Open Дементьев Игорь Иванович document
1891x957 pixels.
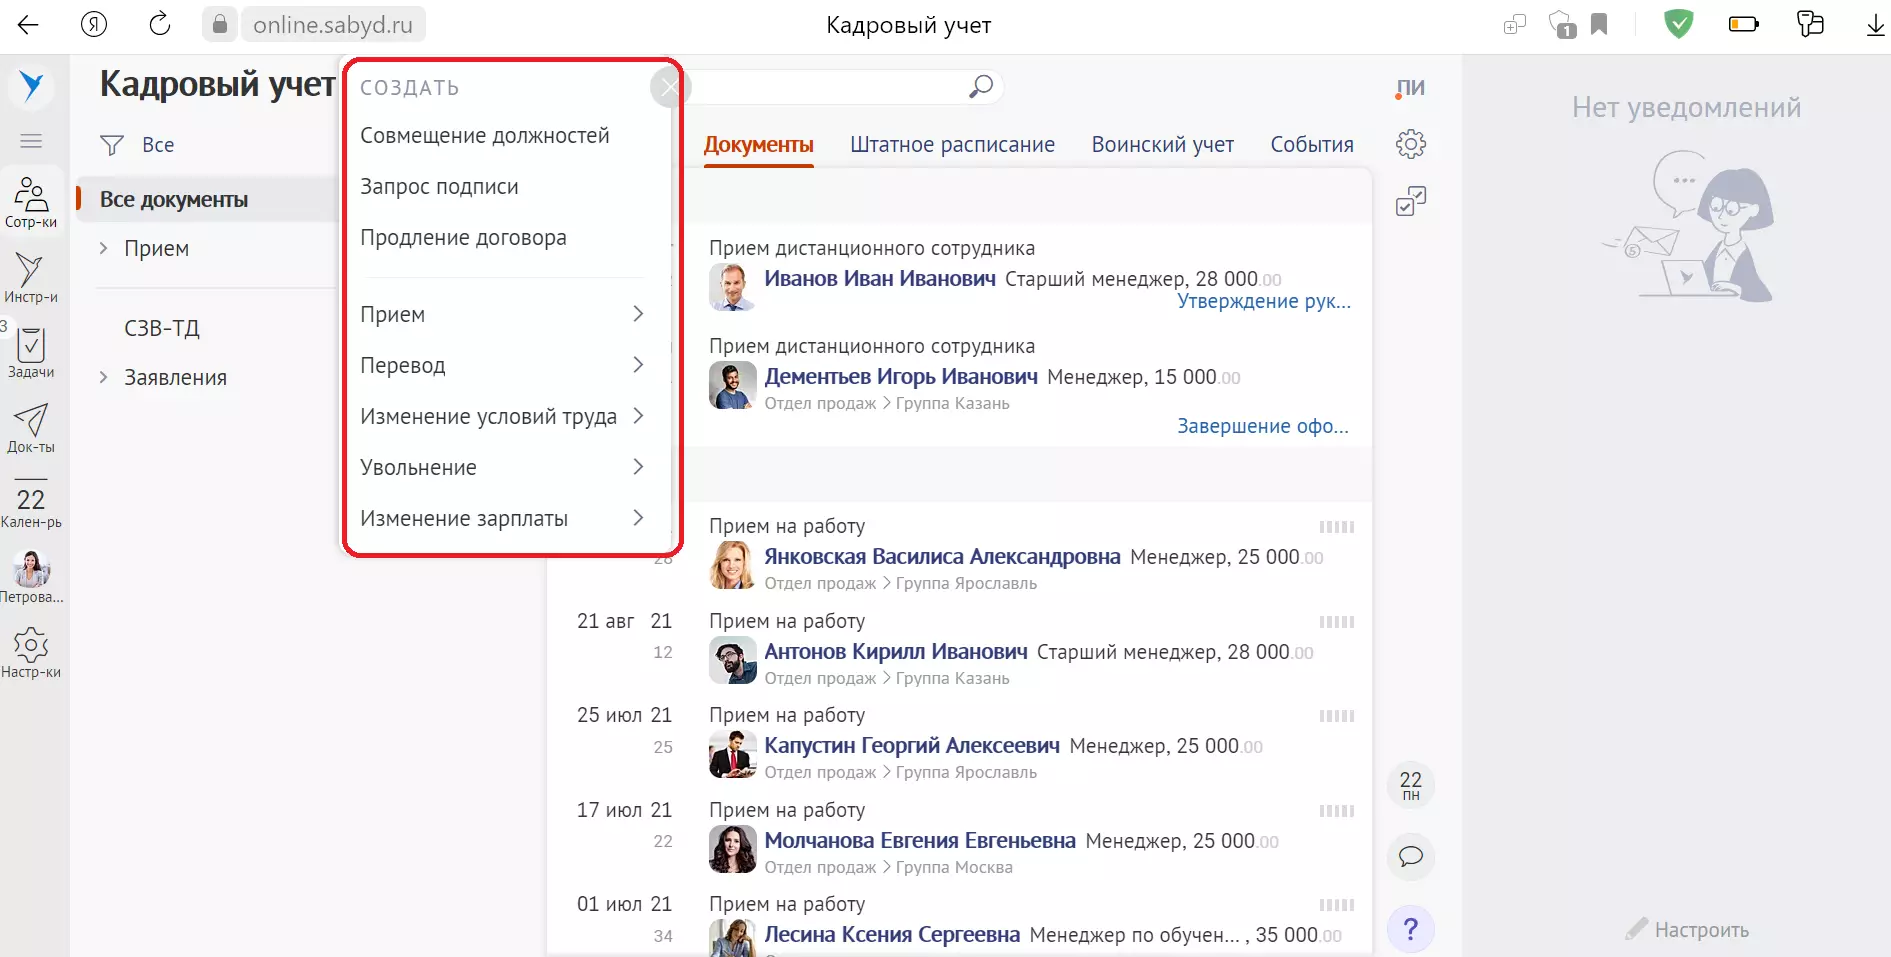click(x=901, y=377)
